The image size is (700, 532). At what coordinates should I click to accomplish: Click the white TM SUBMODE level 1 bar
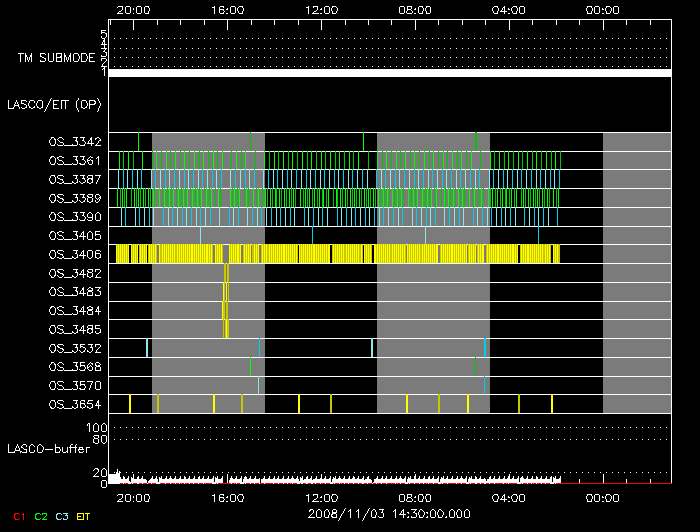point(390,73)
